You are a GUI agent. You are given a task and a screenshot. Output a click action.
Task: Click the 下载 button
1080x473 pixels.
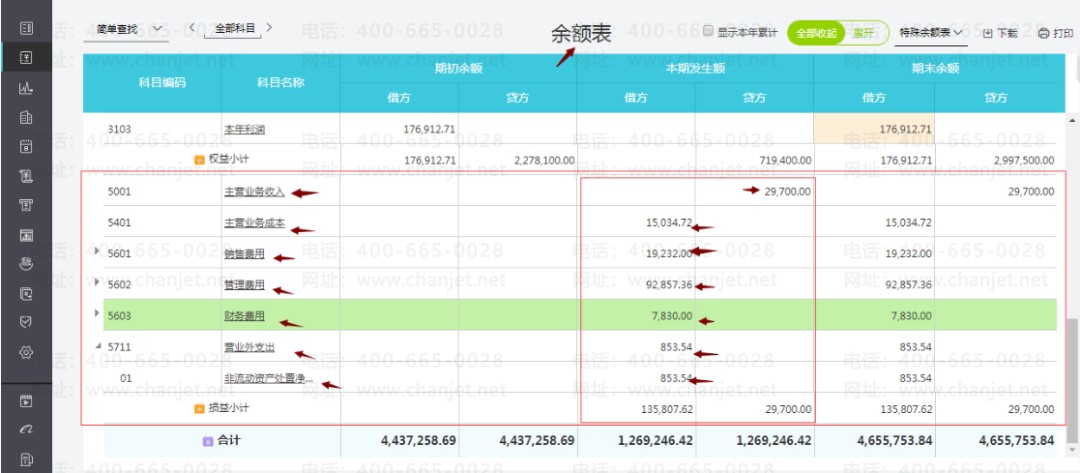click(x=999, y=33)
